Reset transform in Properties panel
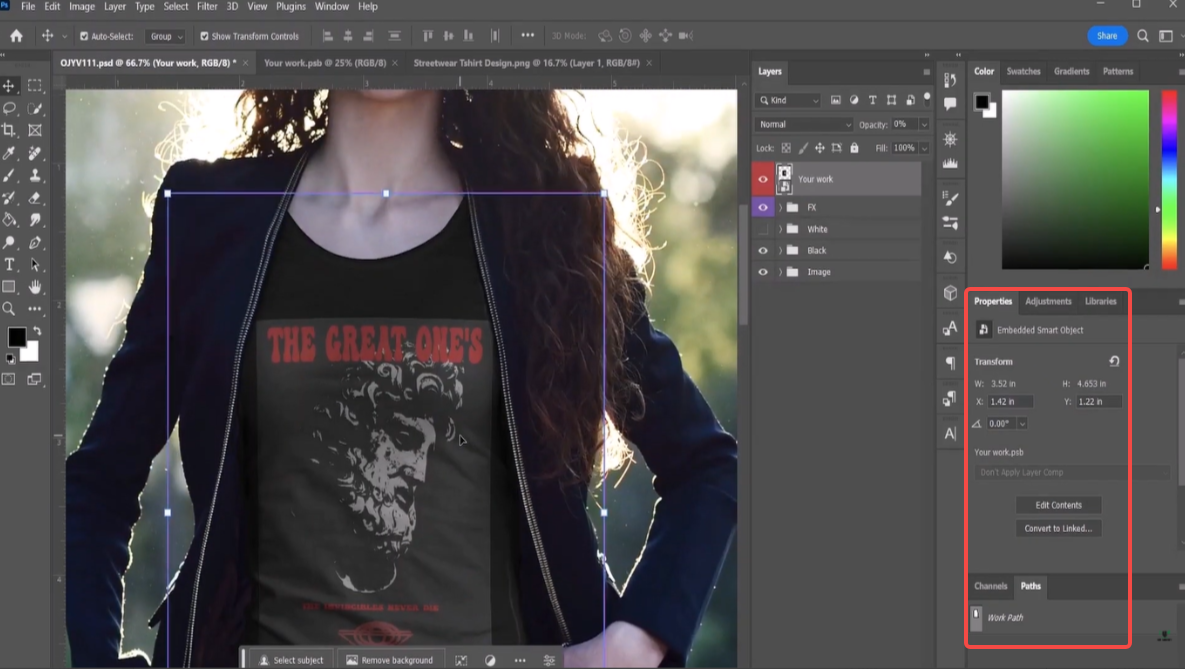This screenshot has width=1185, height=669. tap(1114, 361)
